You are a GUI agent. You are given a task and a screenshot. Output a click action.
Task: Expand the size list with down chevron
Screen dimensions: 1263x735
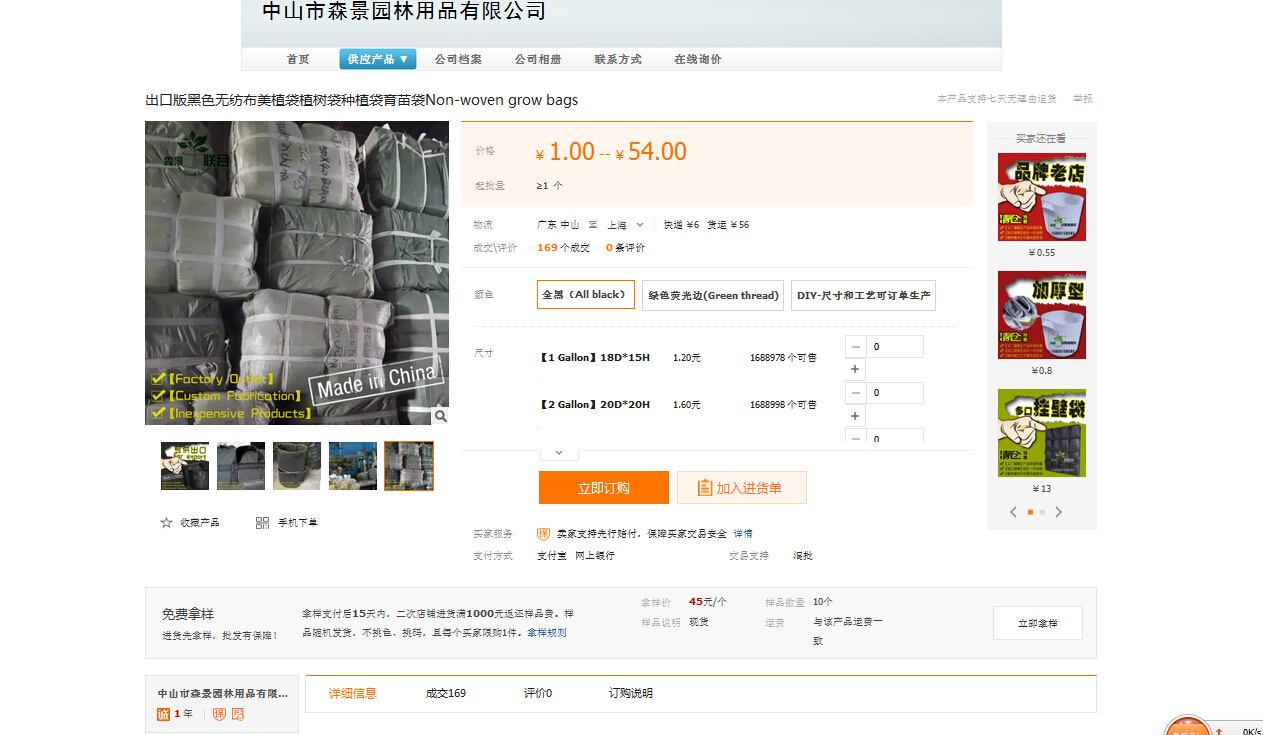click(x=559, y=452)
